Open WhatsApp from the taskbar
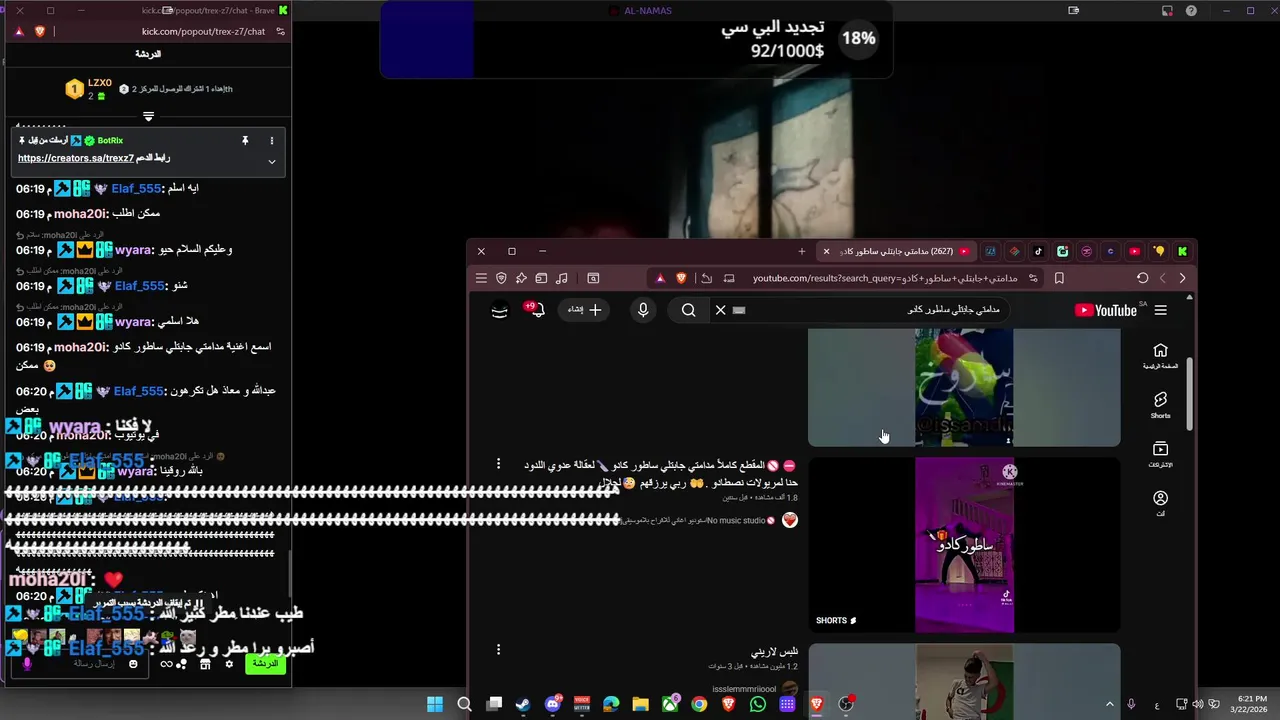Image resolution: width=1280 pixels, height=720 pixels. [758, 704]
